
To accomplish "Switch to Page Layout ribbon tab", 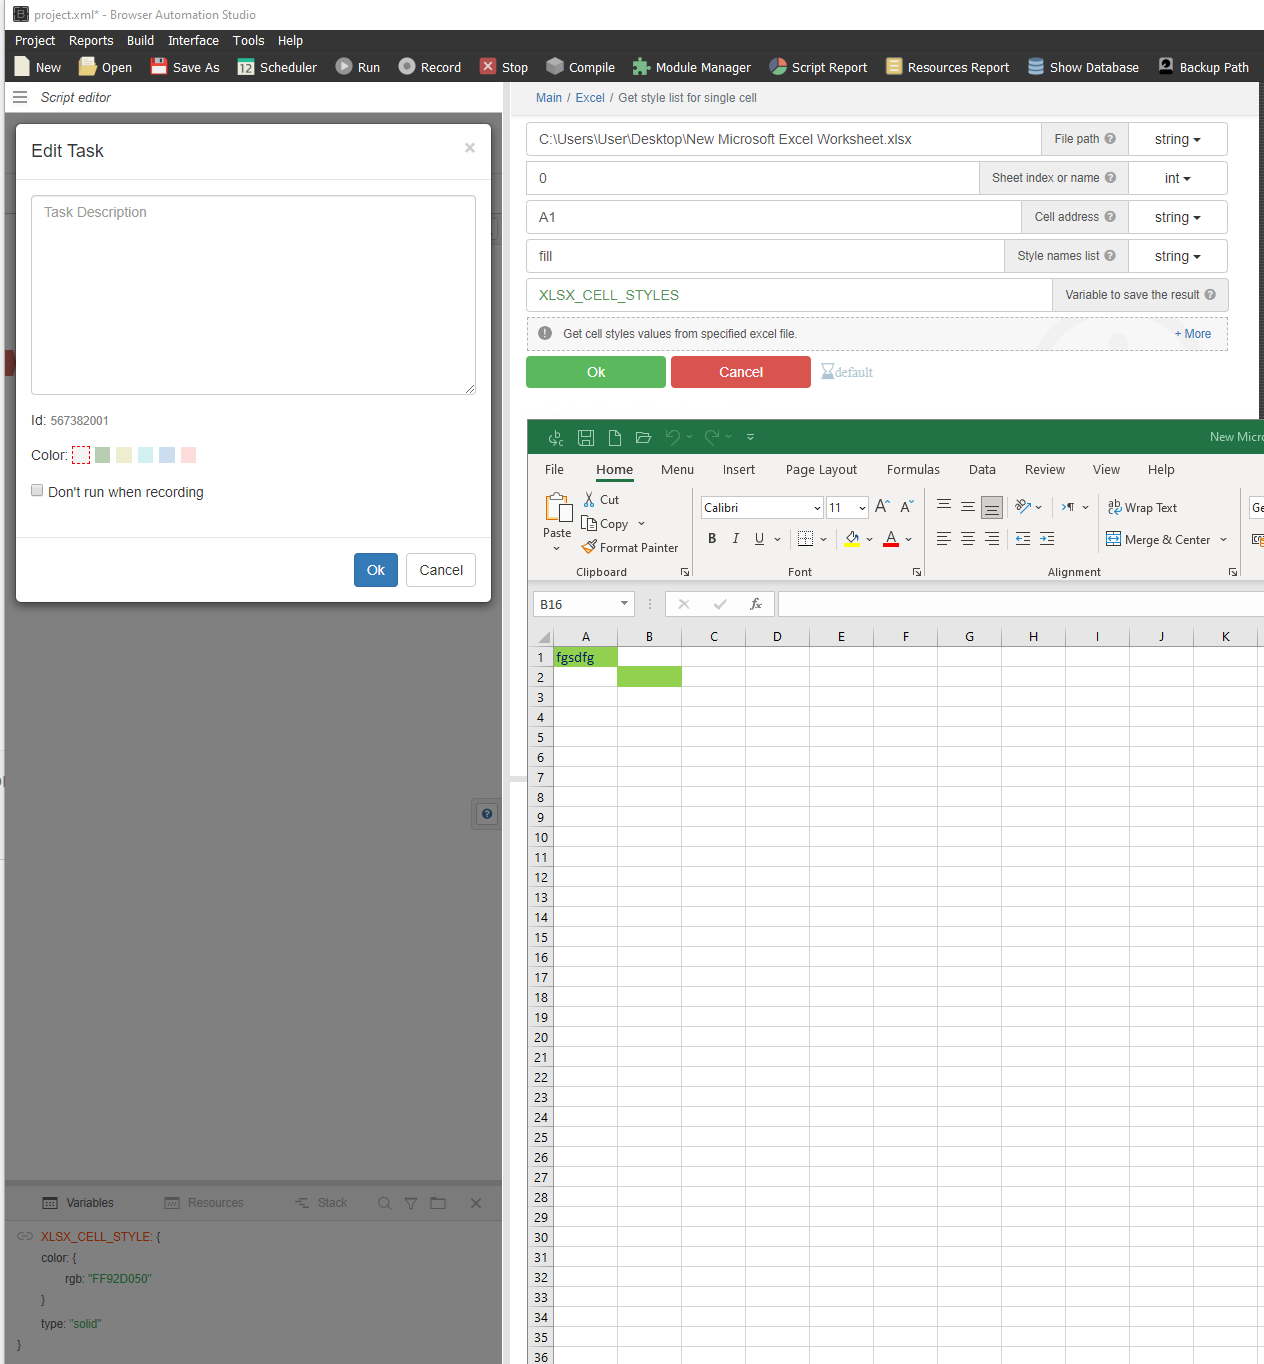I will 821,470.
